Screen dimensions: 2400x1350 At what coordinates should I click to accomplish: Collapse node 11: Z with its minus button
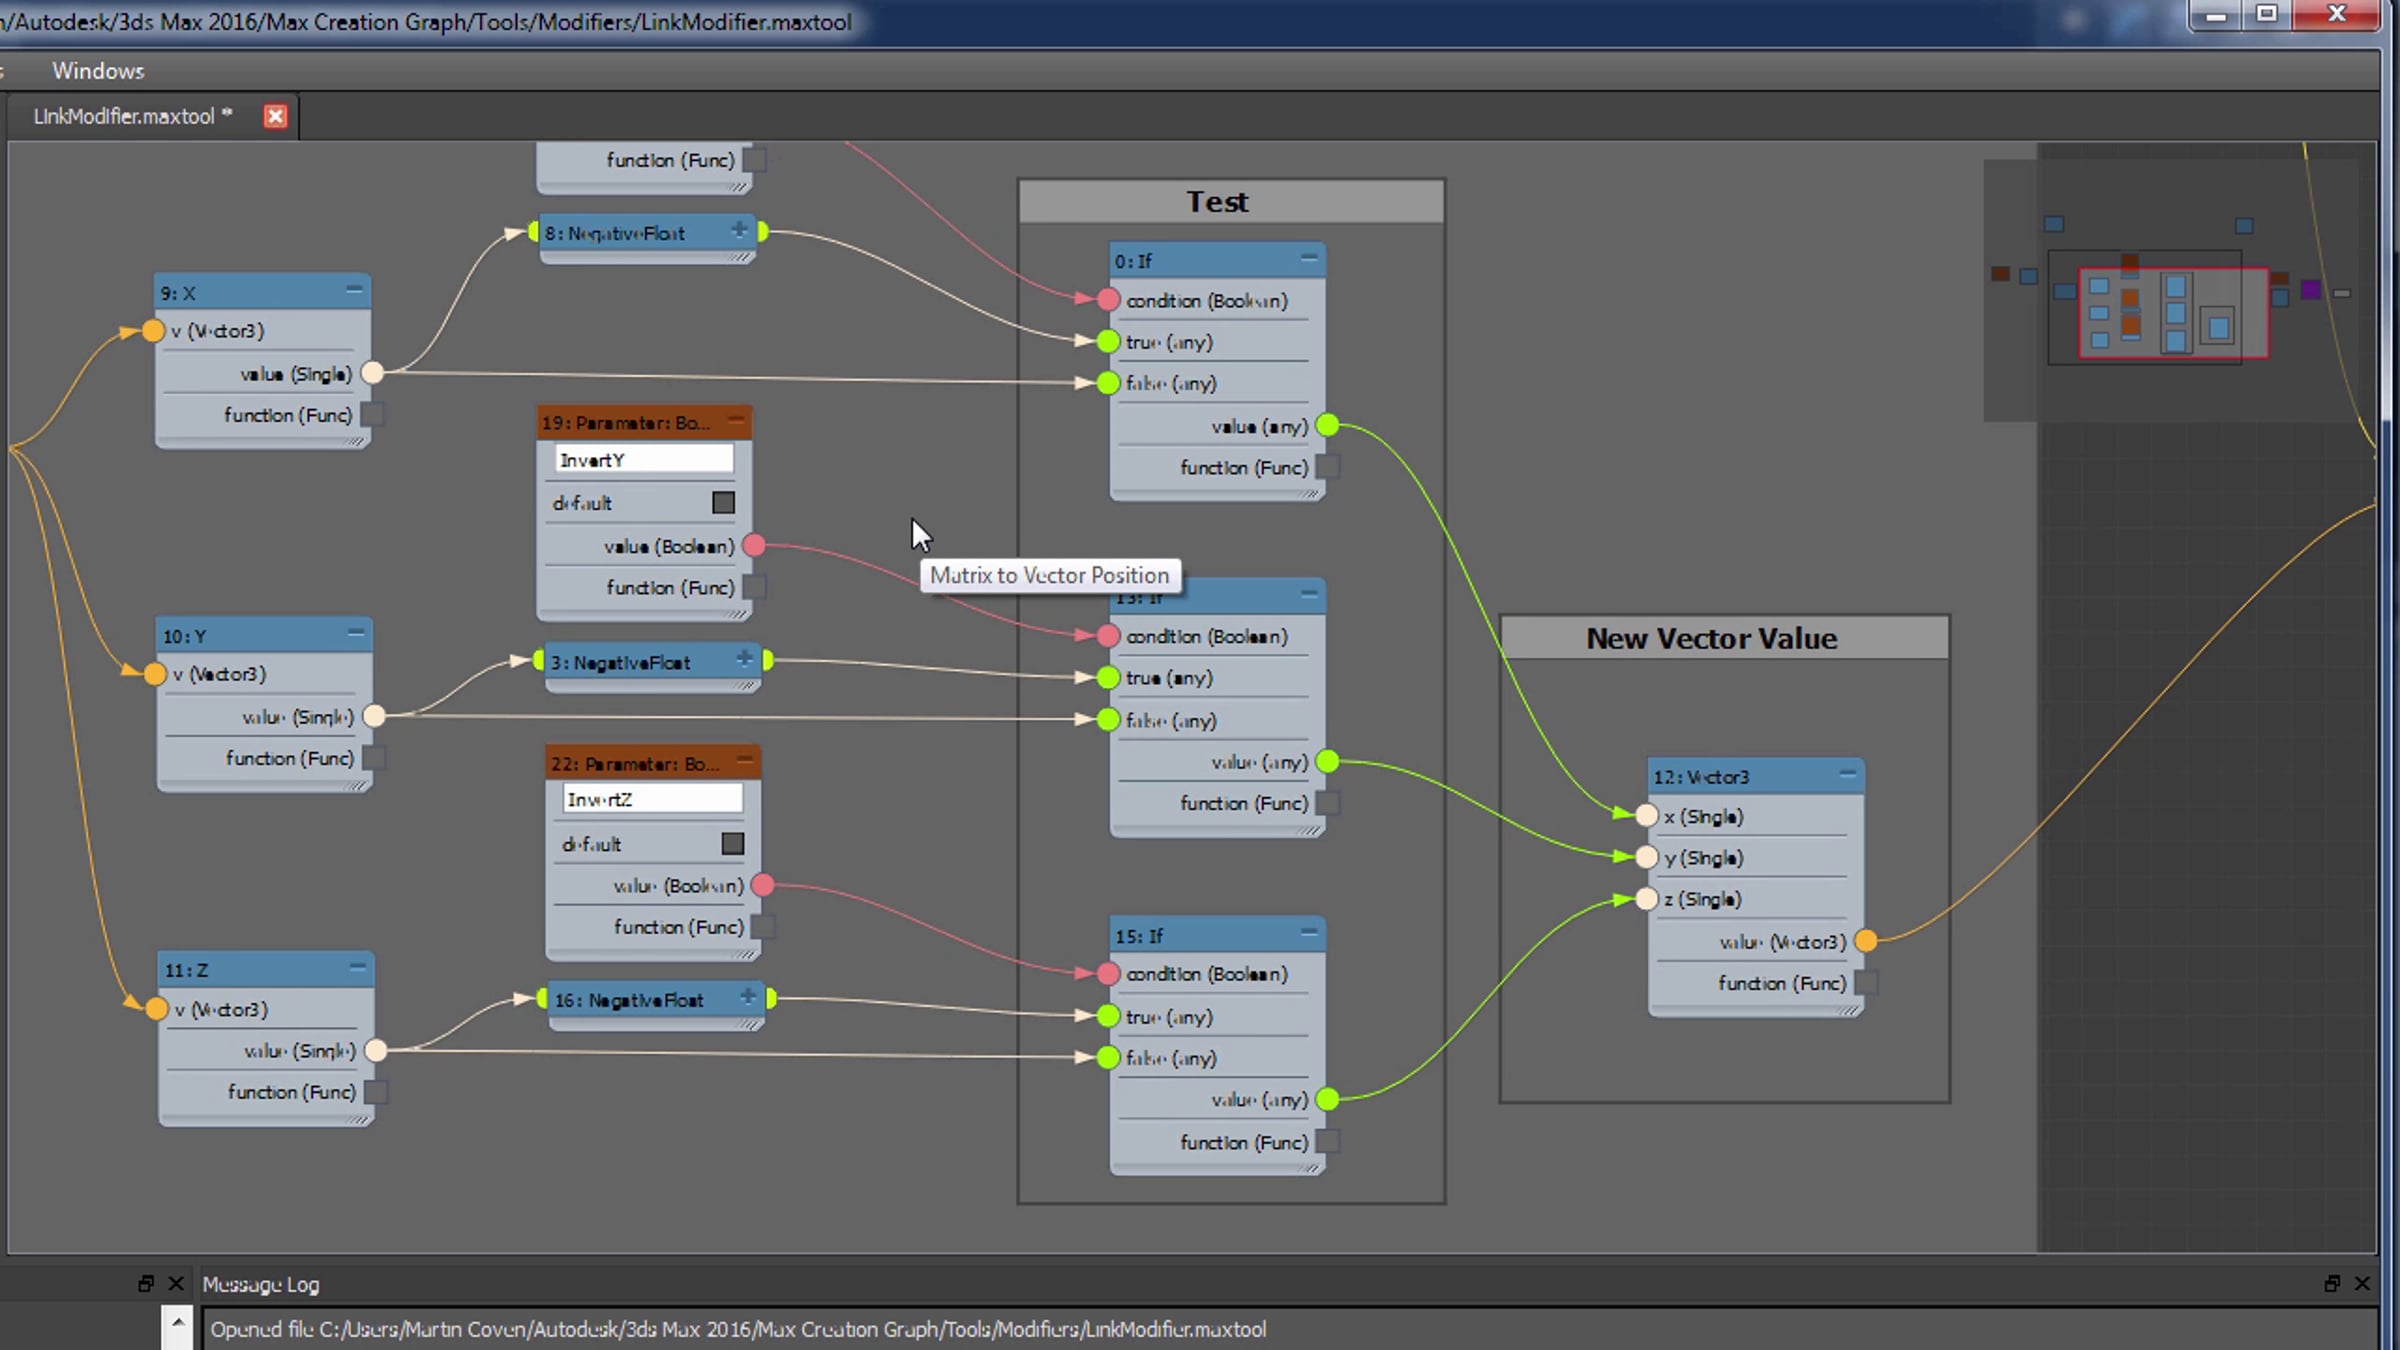coord(358,967)
